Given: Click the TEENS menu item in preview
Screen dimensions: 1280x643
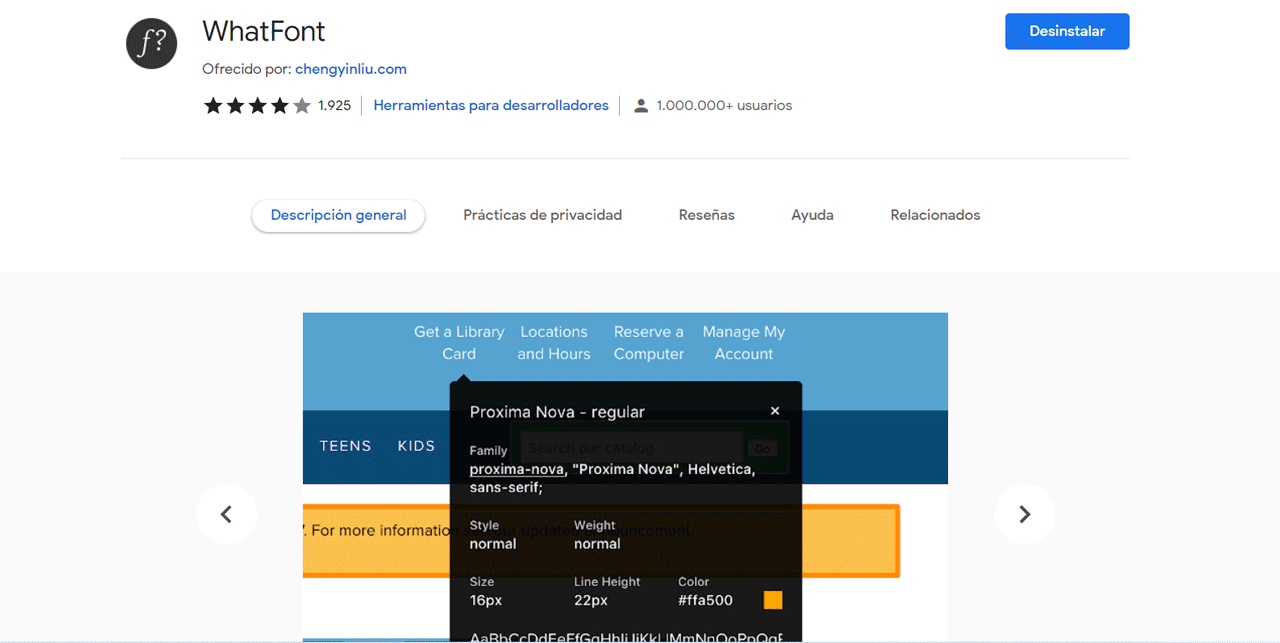Looking at the screenshot, I should click(345, 446).
